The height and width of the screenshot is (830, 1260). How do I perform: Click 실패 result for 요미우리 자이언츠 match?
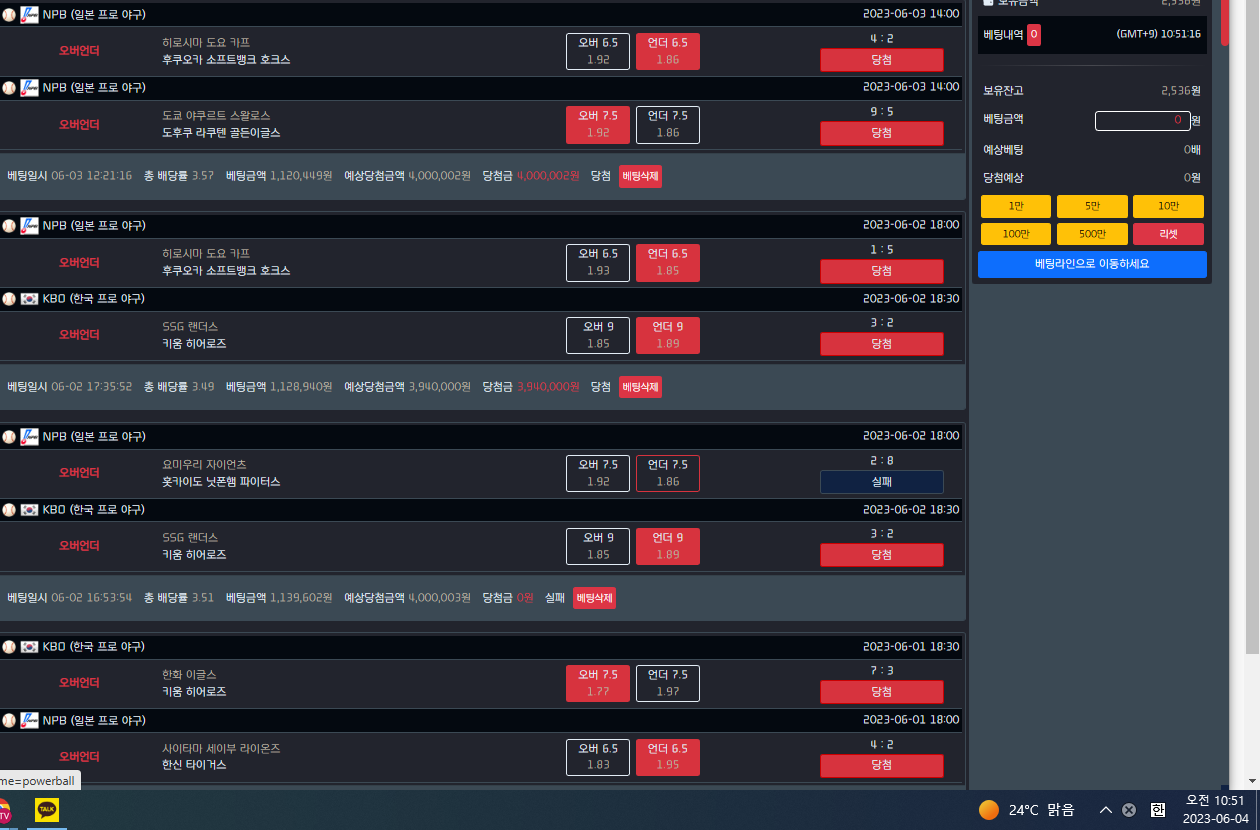tap(881, 482)
